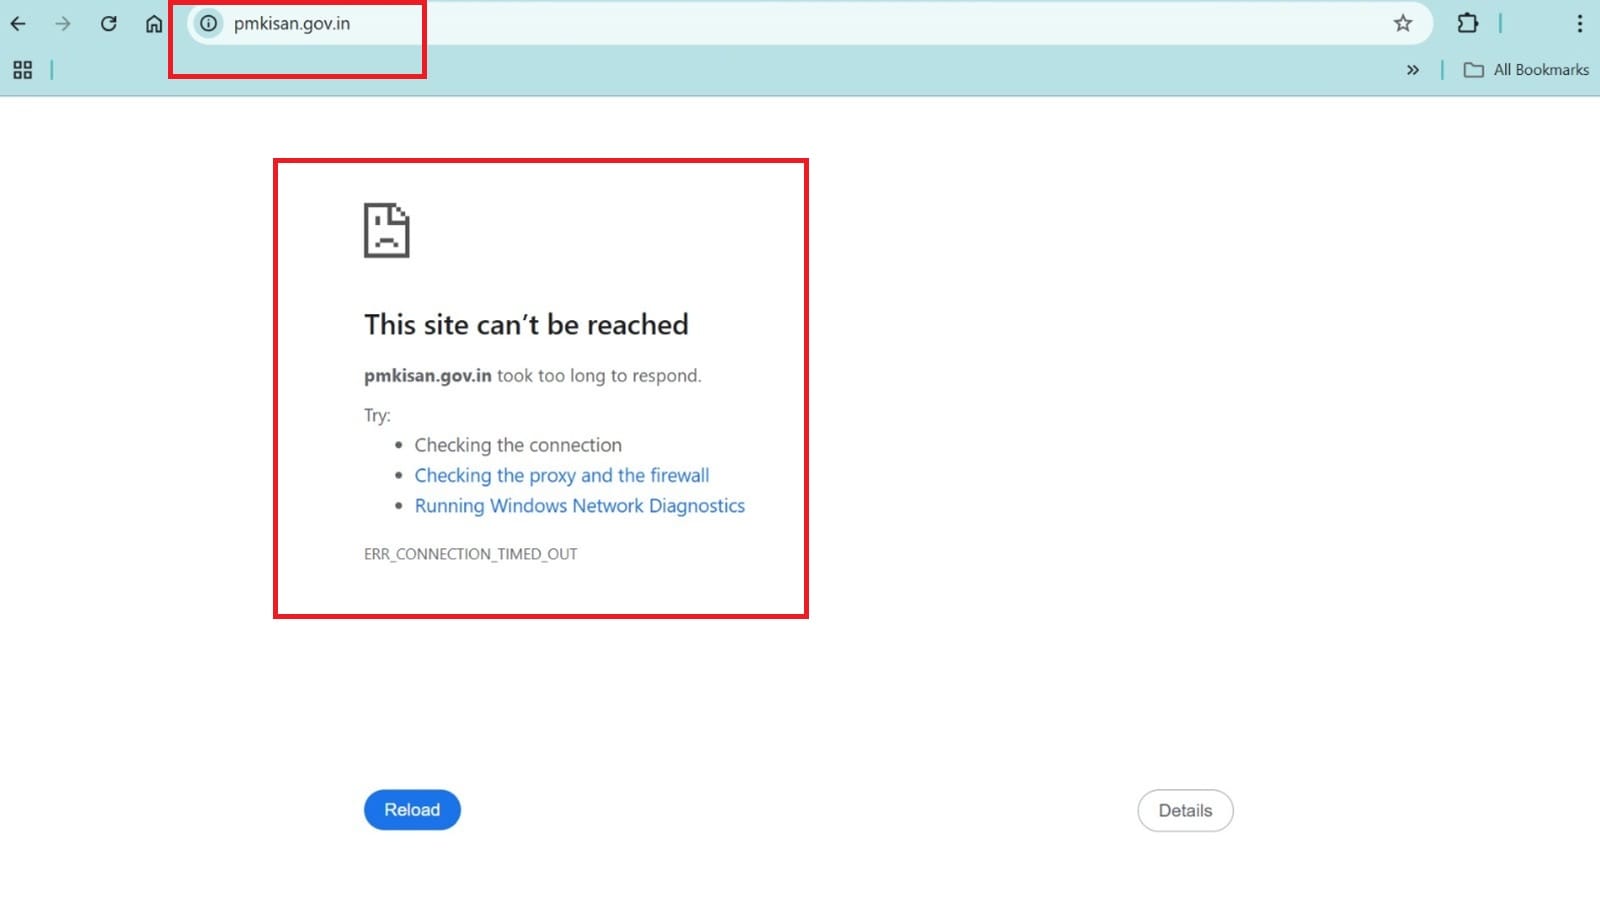Open 'Running Windows Network Diagnostics' link

(x=580, y=506)
